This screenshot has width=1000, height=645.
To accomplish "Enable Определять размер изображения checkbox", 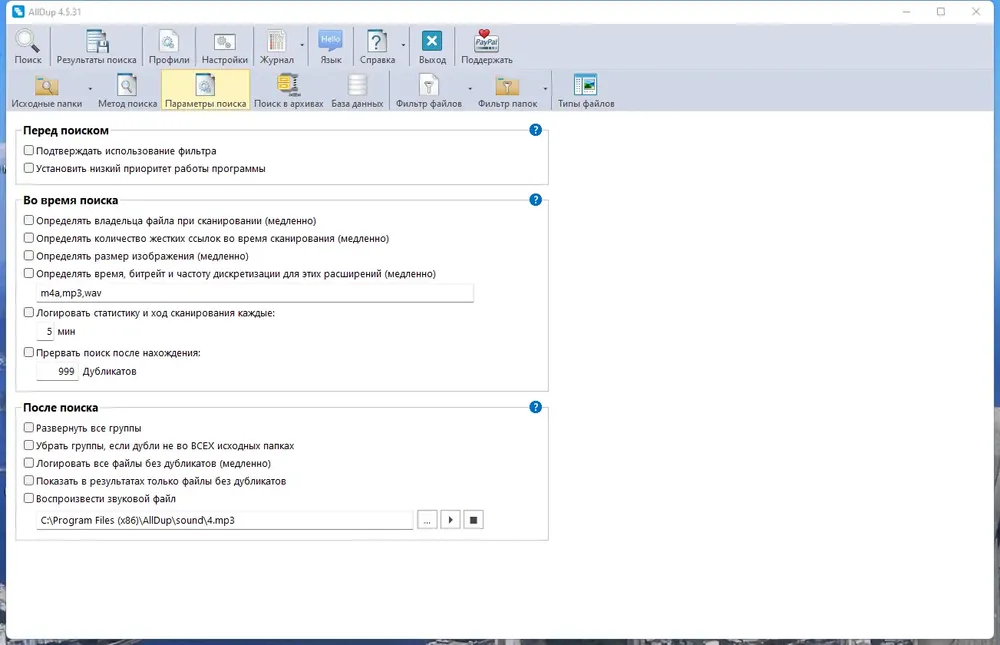I will tap(29, 256).
